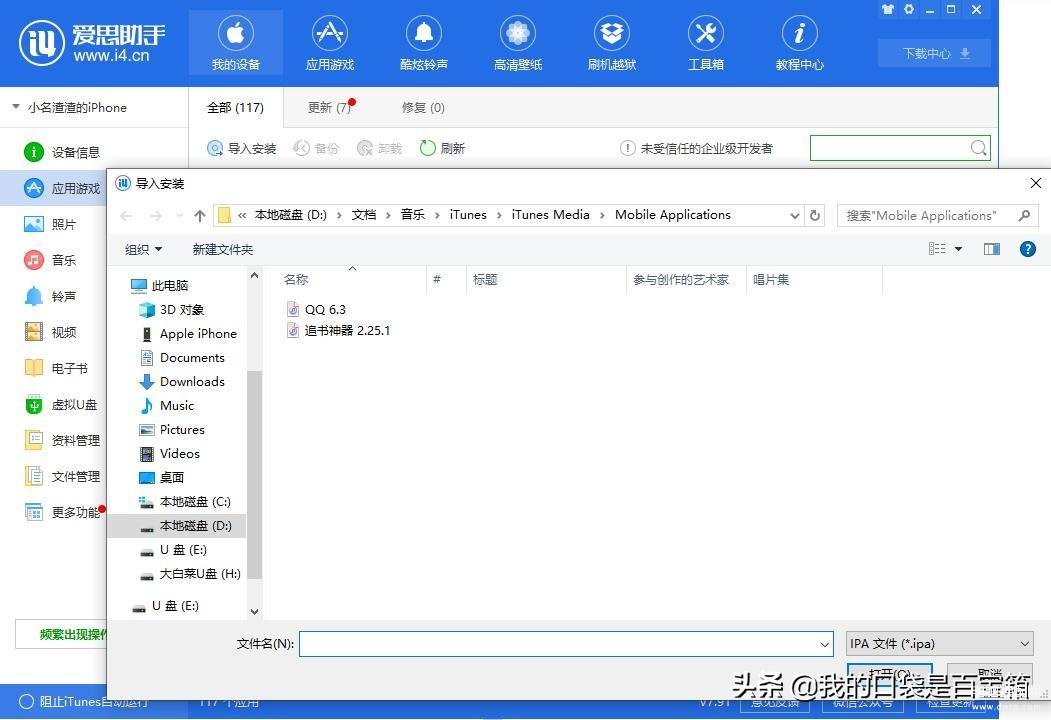Select 桌面 desktop in the navigation tree
This screenshot has height=720, width=1051.
tap(162, 477)
